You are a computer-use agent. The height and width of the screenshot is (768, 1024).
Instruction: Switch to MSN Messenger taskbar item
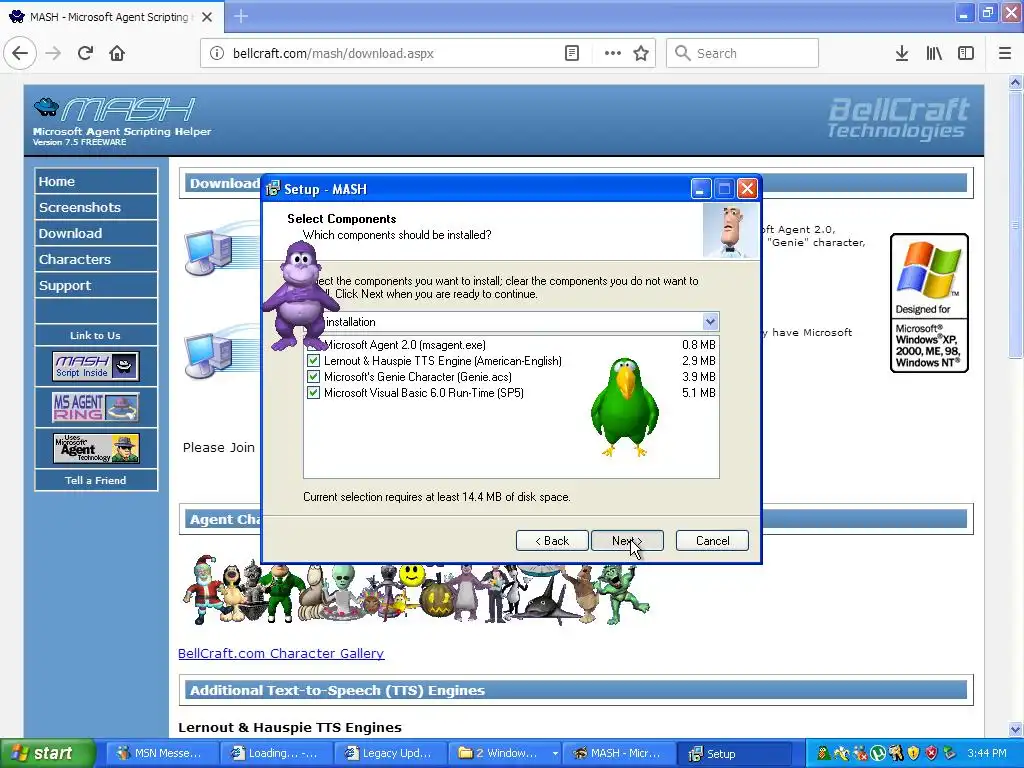[x=161, y=753]
